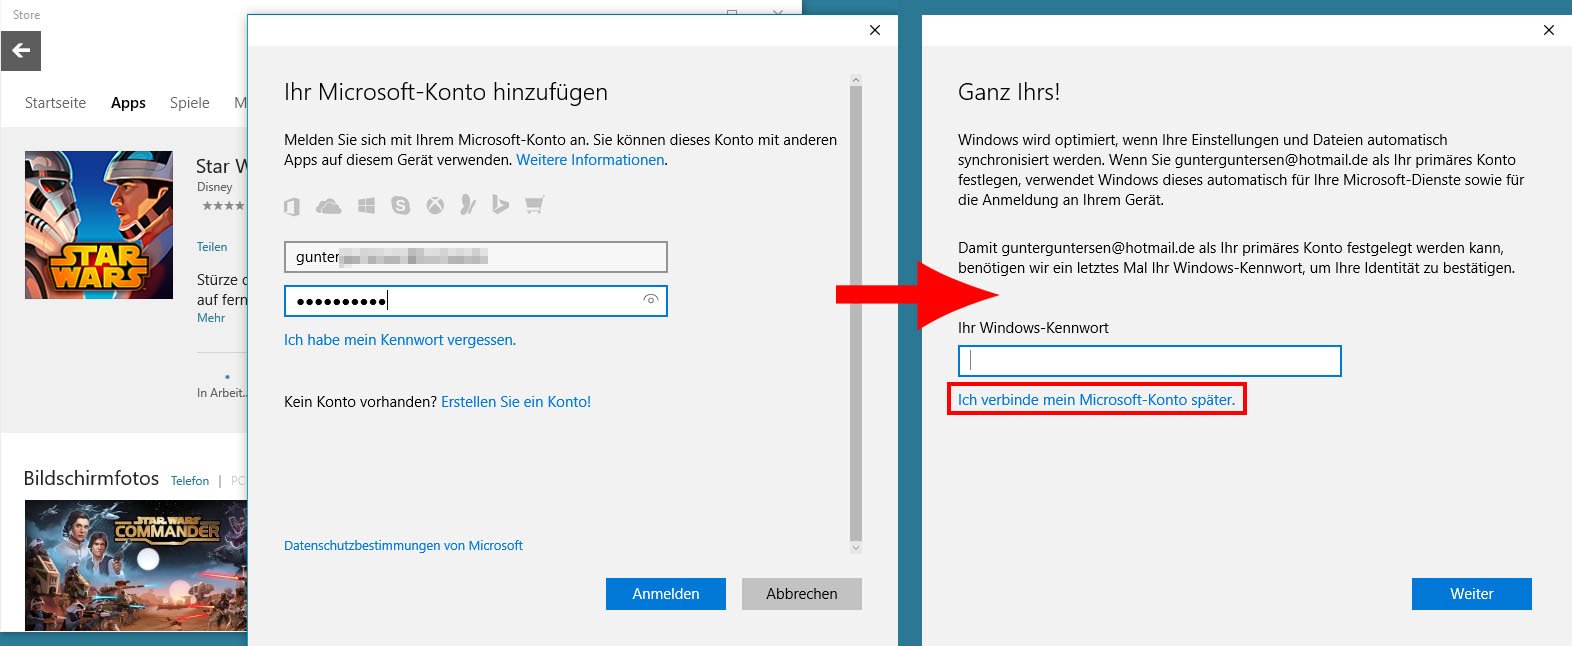Viewport: 1572px width, 646px height.
Task: Click the star rating under Disney
Action: coord(223,206)
